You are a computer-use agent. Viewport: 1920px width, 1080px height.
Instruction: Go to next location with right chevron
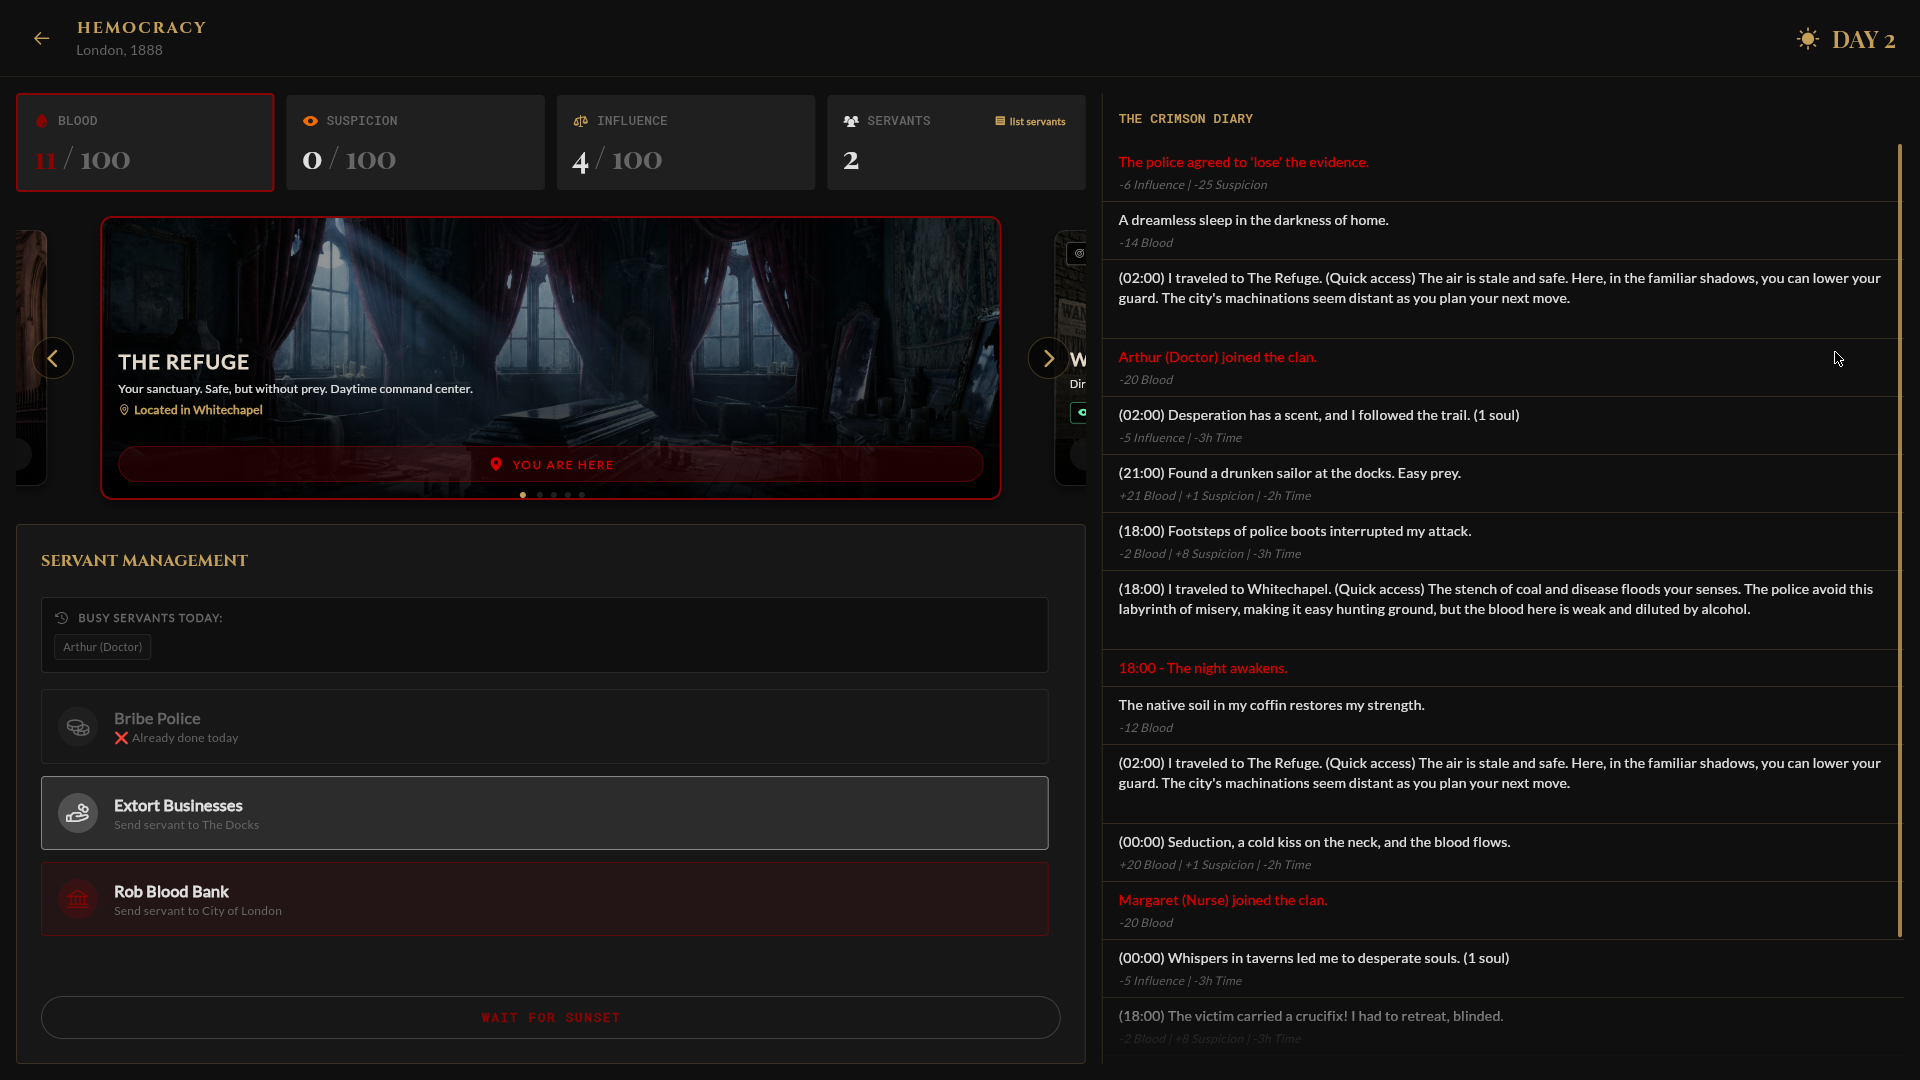(x=1048, y=358)
